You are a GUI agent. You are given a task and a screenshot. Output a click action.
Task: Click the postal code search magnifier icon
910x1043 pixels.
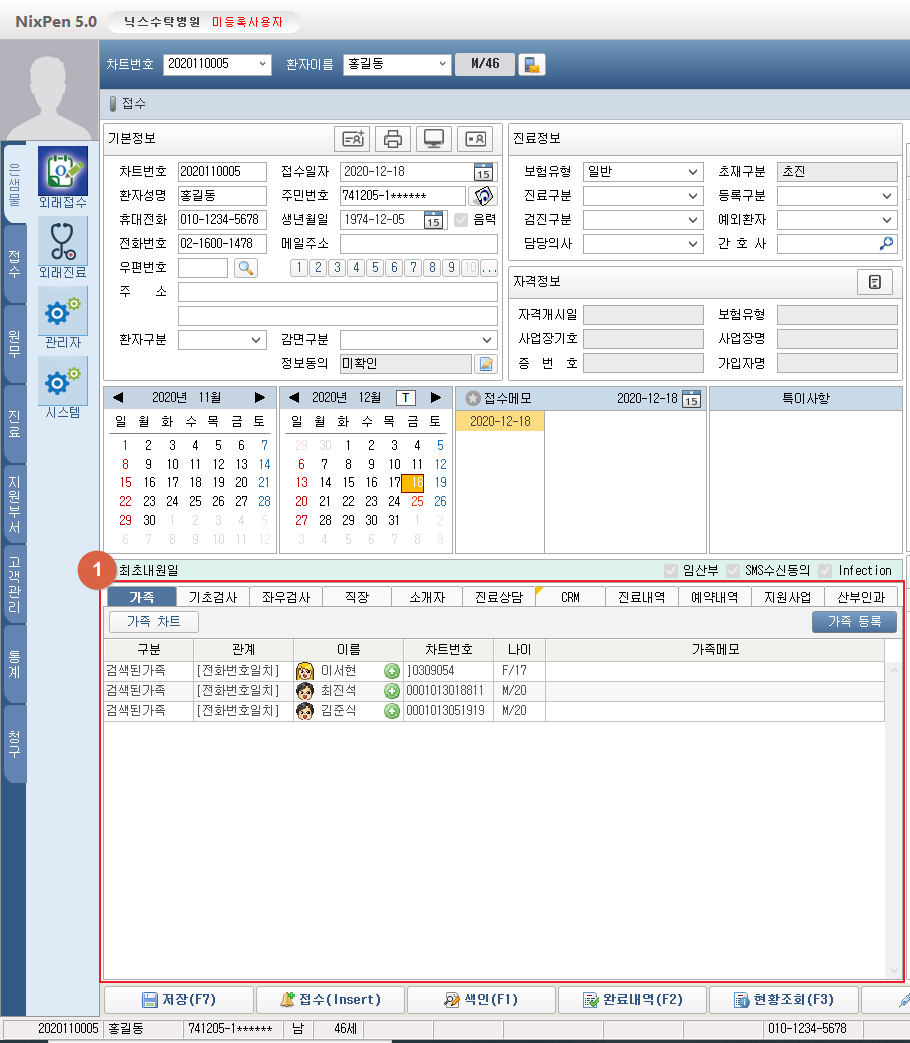pos(245,267)
